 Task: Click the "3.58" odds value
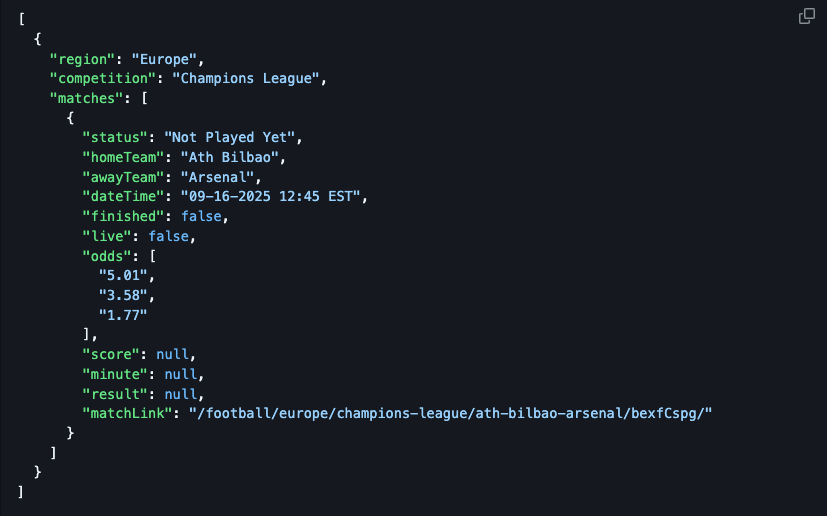tap(127, 295)
